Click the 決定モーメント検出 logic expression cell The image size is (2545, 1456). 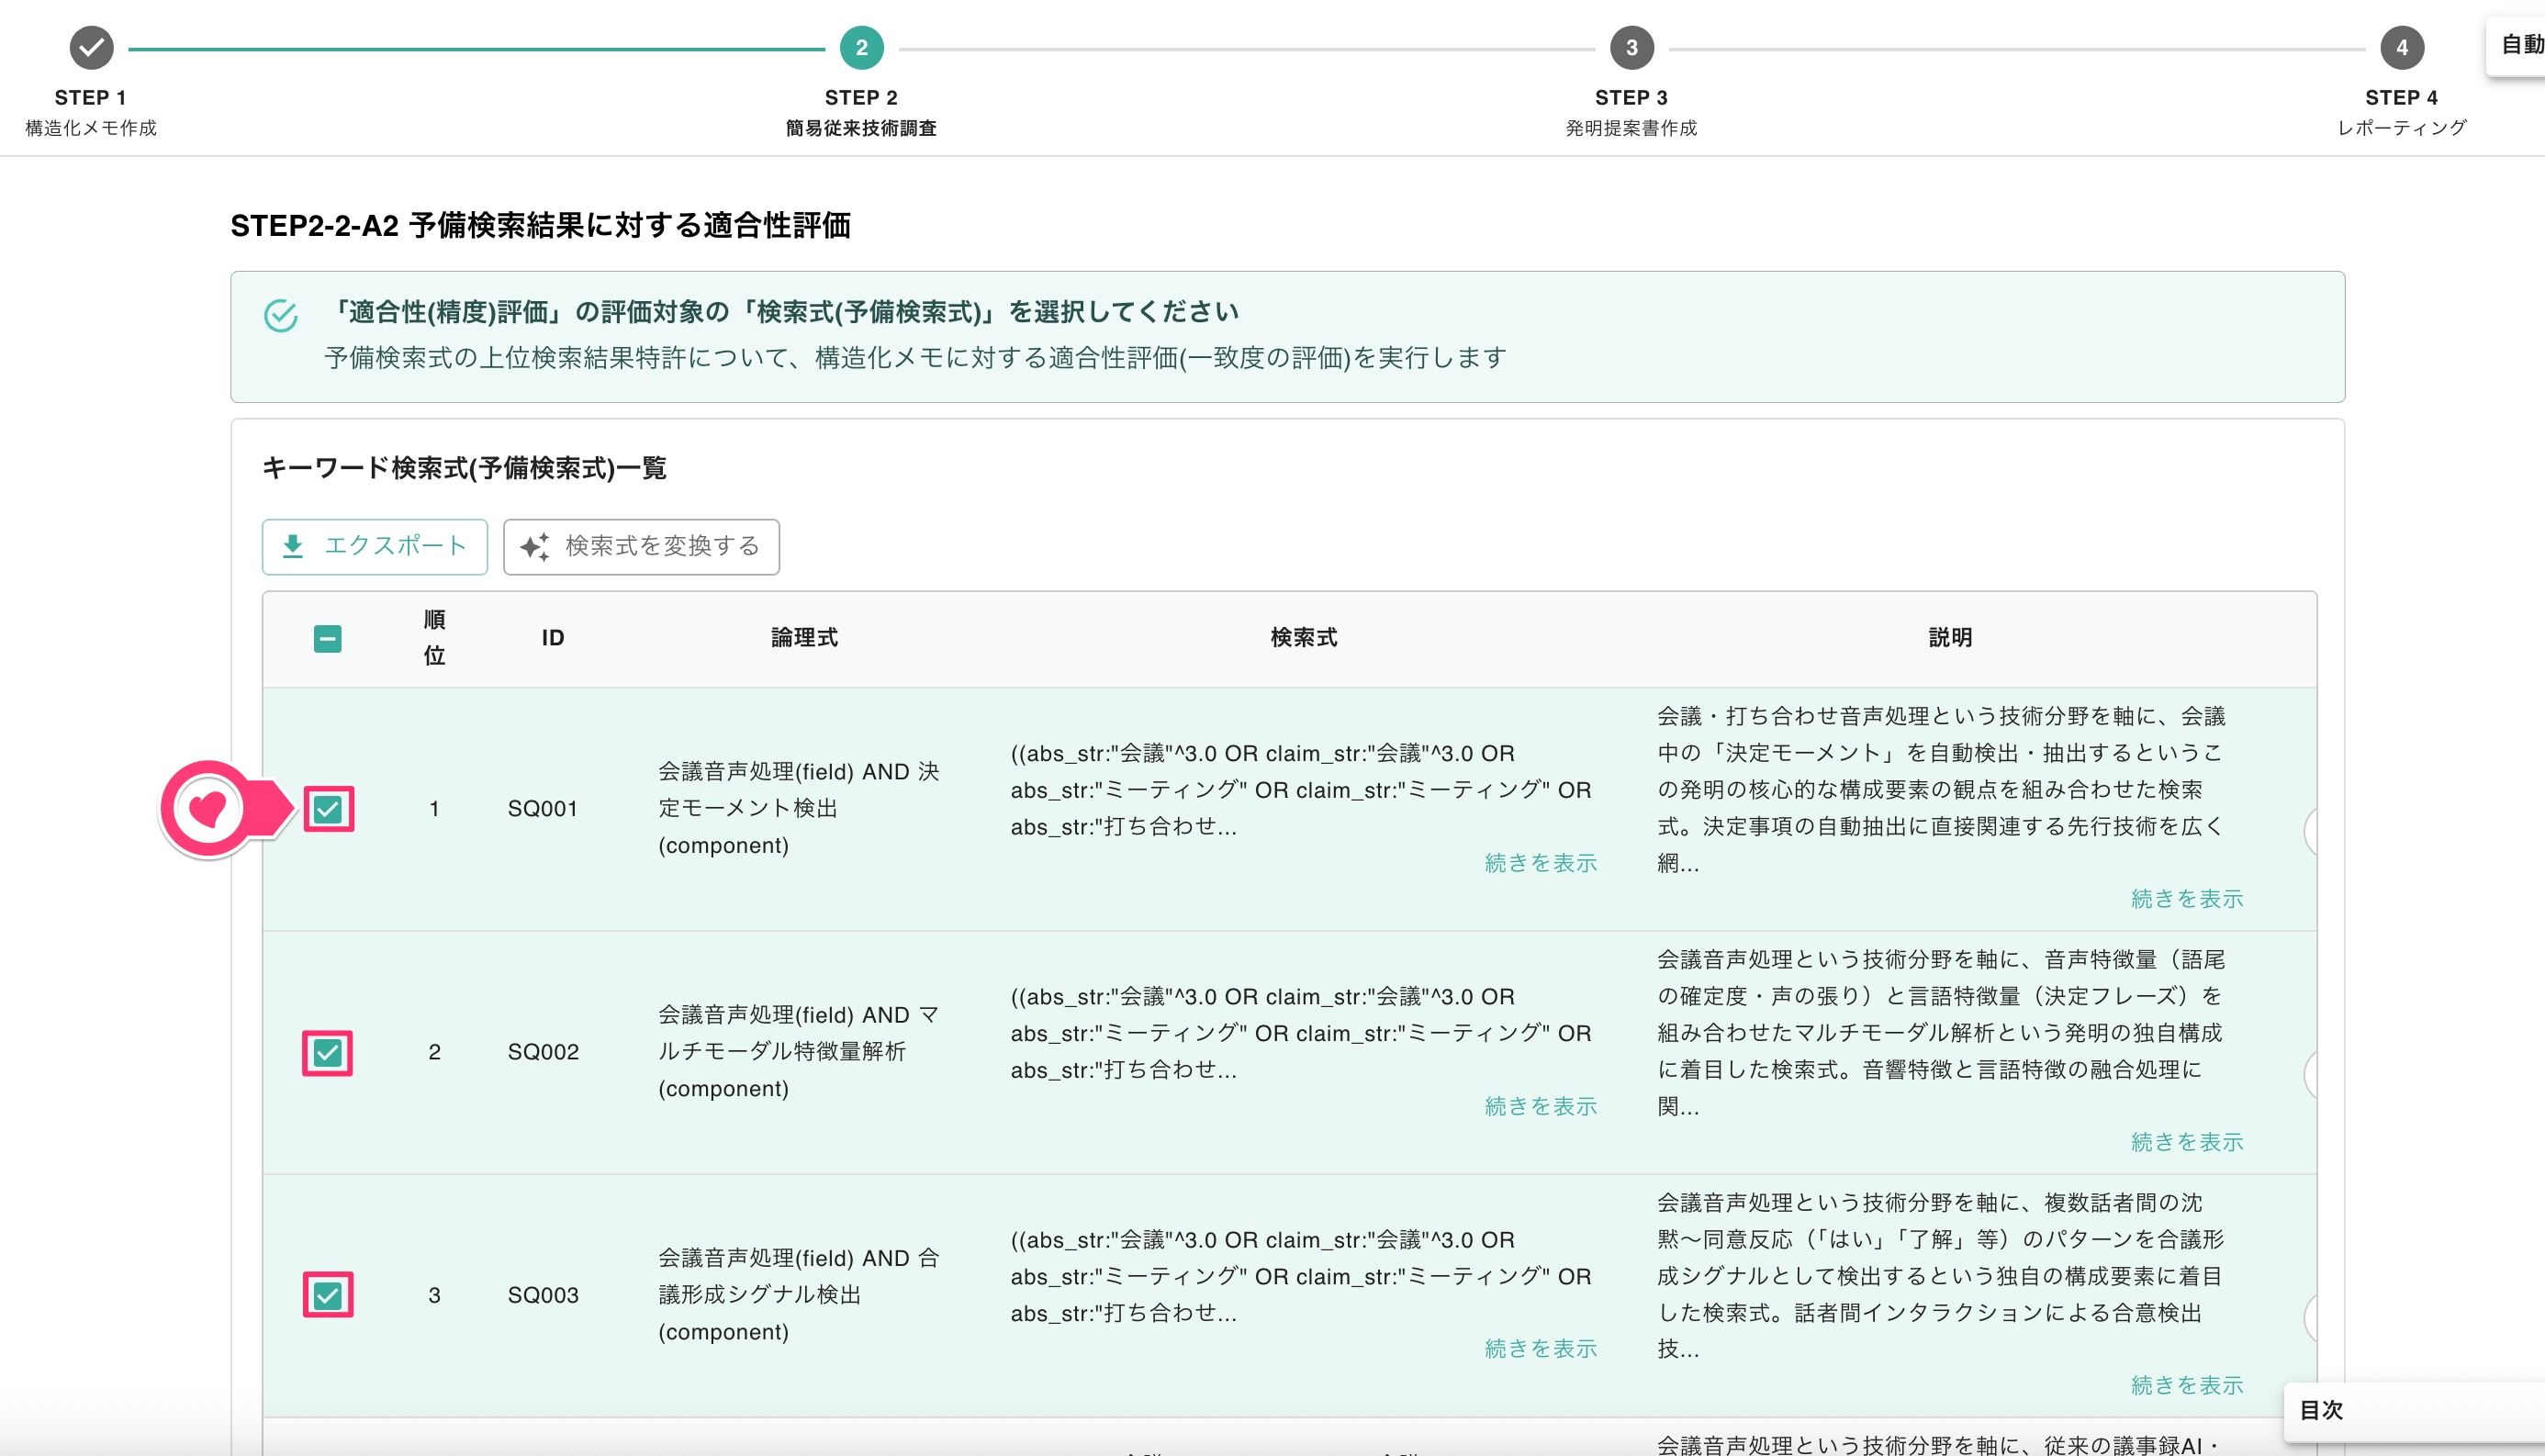(799, 809)
